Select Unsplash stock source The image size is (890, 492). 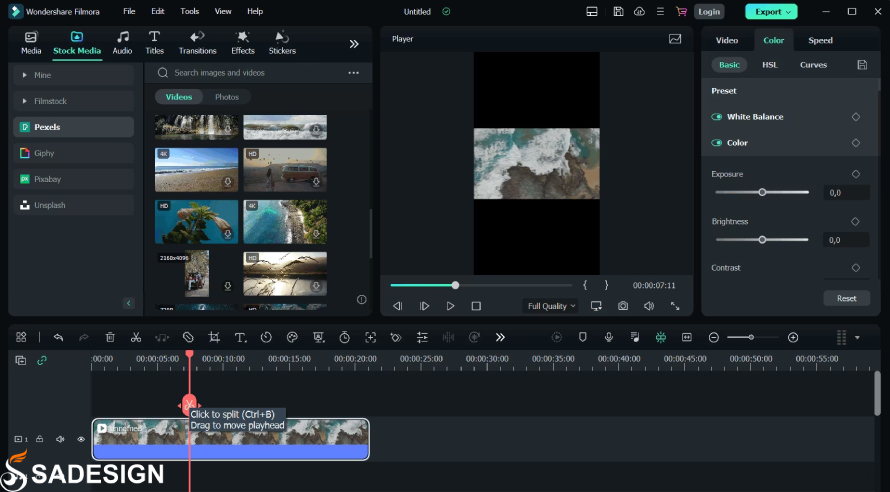click(74, 205)
